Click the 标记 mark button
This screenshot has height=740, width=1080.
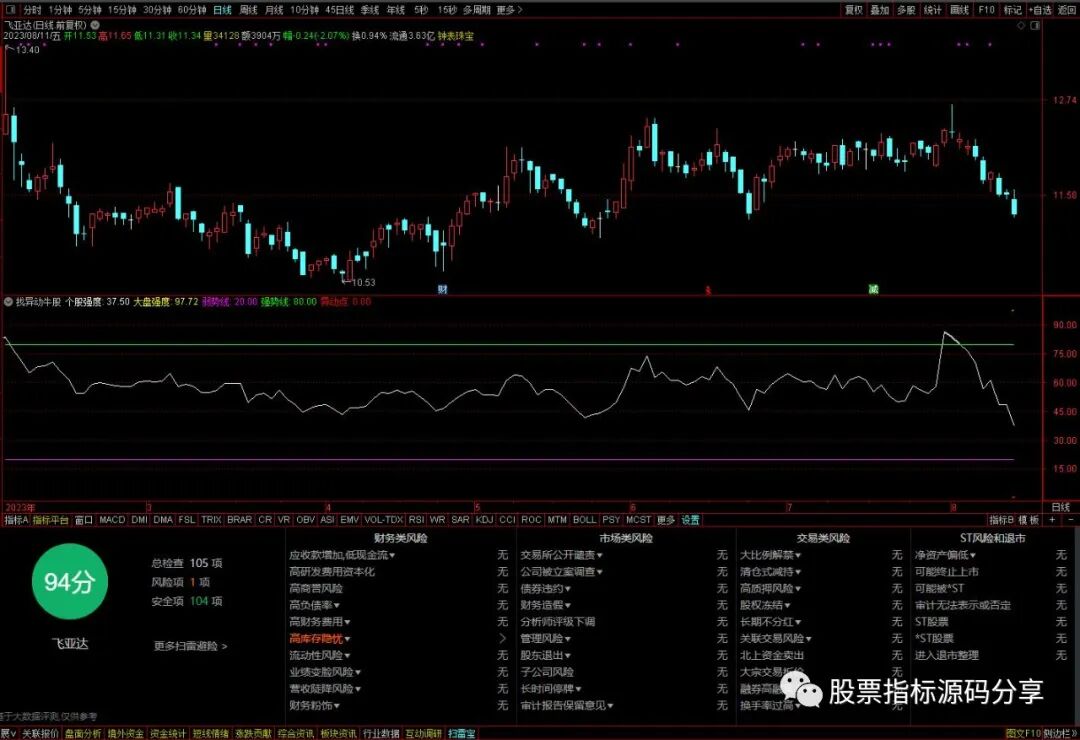pyautogui.click(x=1012, y=10)
